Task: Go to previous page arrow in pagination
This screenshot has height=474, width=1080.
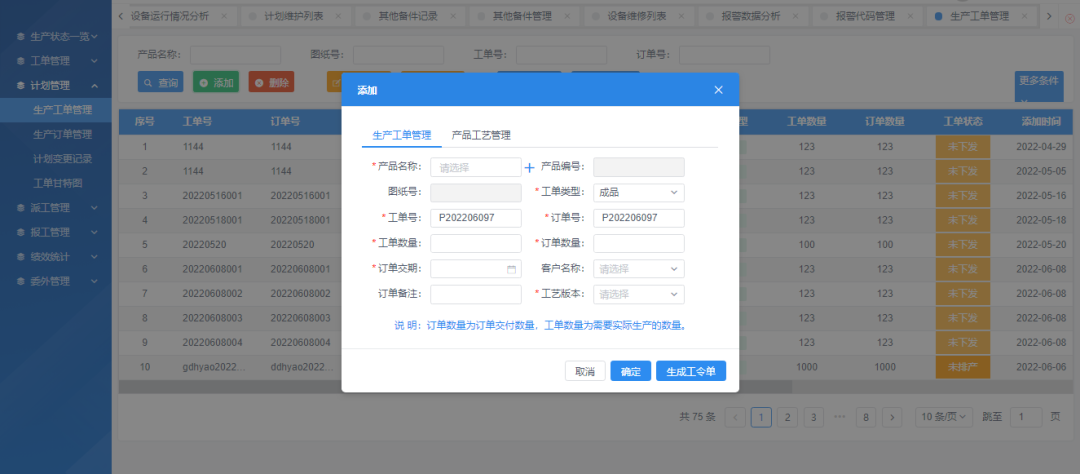Action: [736, 417]
